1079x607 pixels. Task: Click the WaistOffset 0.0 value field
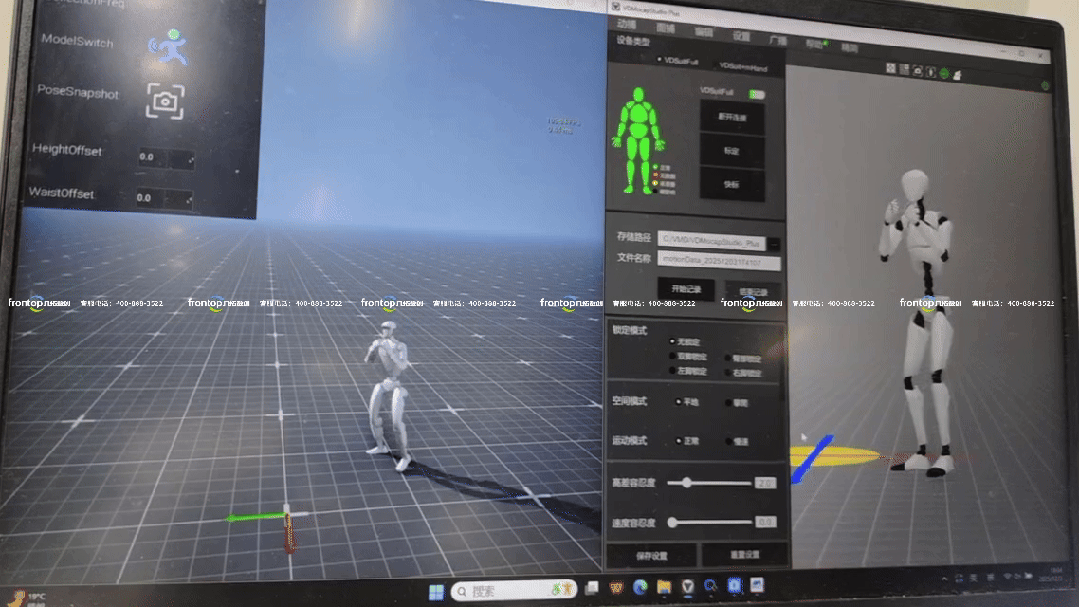[150, 198]
